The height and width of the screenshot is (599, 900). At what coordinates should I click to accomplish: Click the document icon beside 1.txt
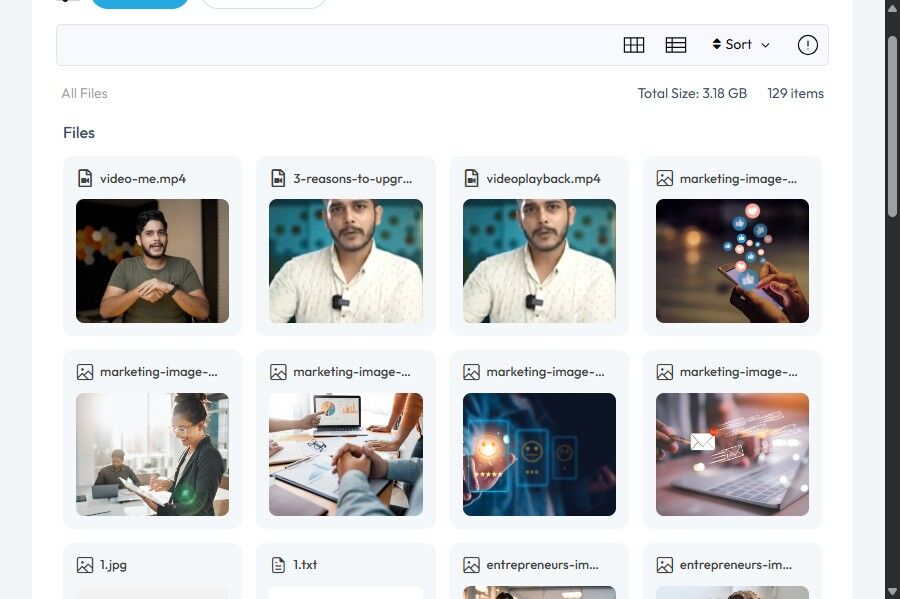click(x=278, y=565)
